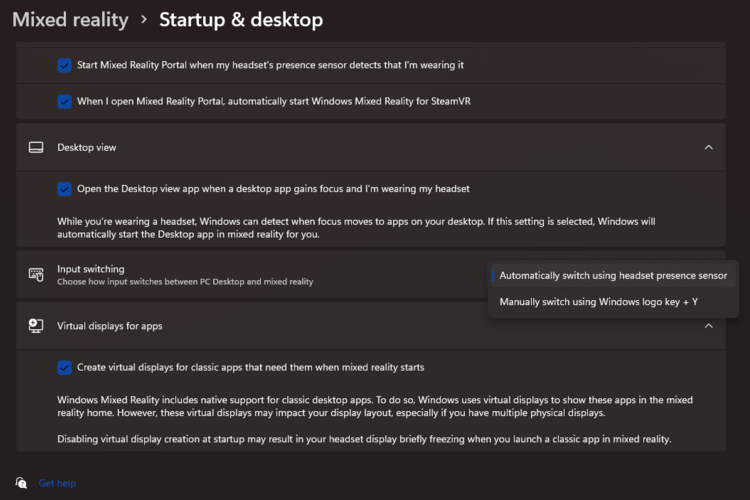This screenshot has width=750, height=500.
Task: Click the Input switching keyboard icon
Action: point(36,274)
